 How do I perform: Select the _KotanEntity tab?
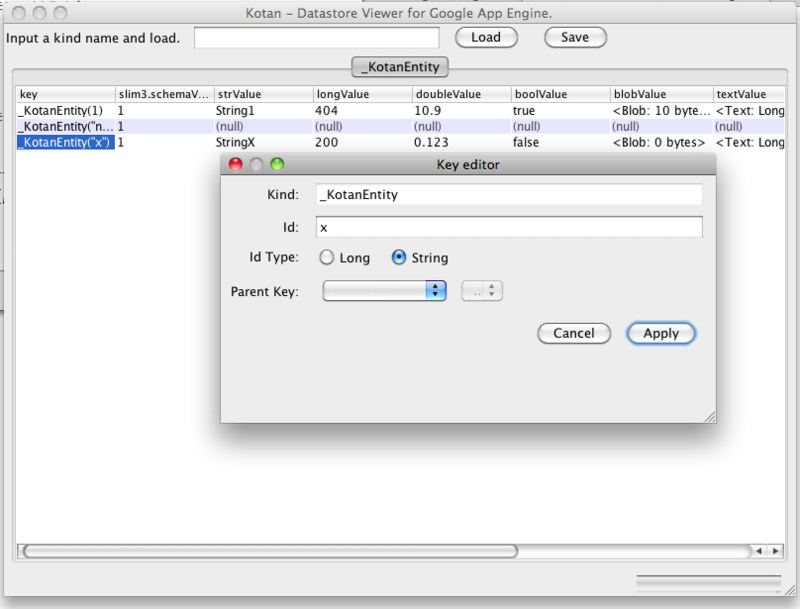400,67
